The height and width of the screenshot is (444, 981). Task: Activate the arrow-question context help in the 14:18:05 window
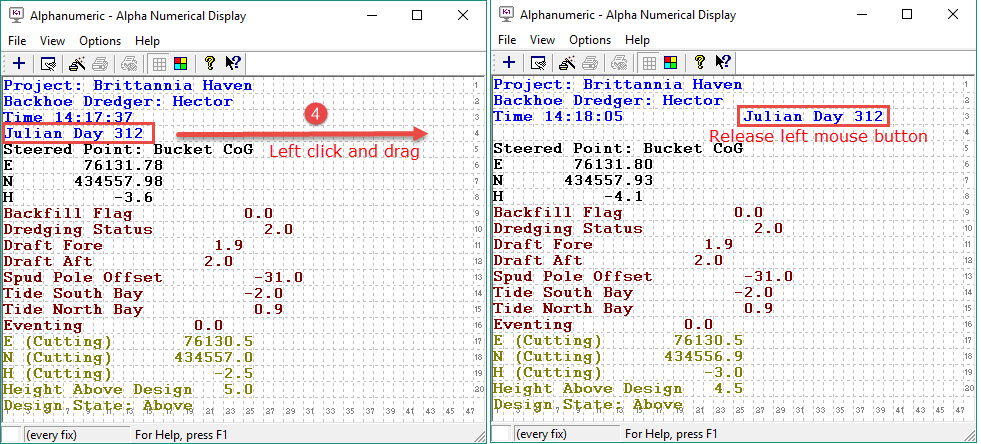pyautogui.click(x=723, y=61)
